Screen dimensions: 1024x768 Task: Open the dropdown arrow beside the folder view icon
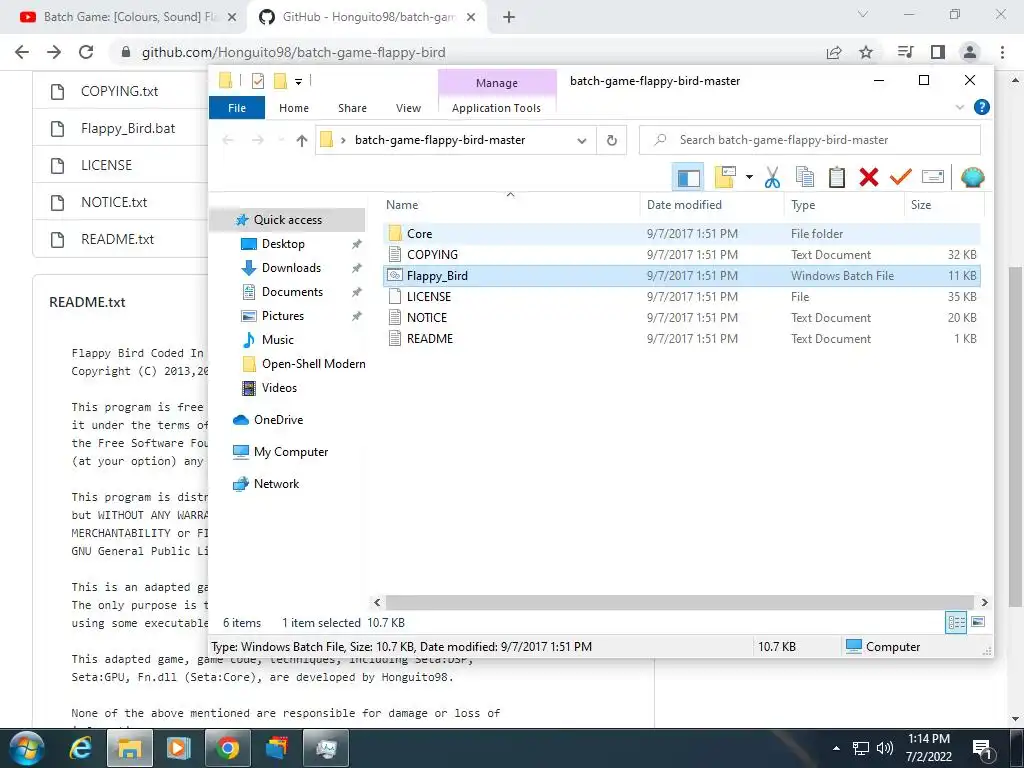pyautogui.click(x=749, y=177)
